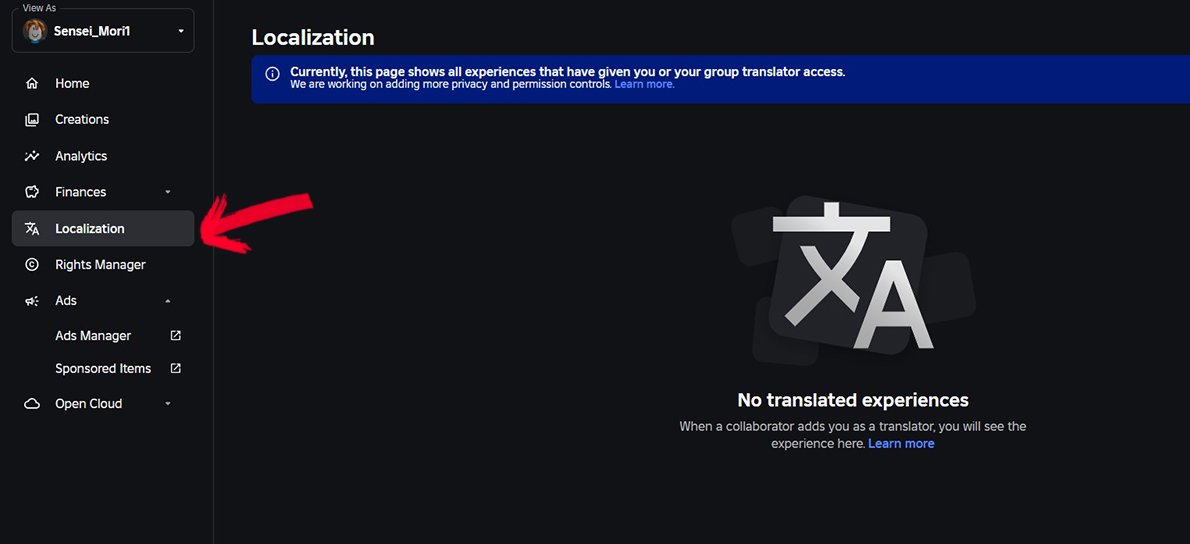The width and height of the screenshot is (1190, 544).
Task: Click the Finances piggy bank icon
Action: pyautogui.click(x=32, y=192)
